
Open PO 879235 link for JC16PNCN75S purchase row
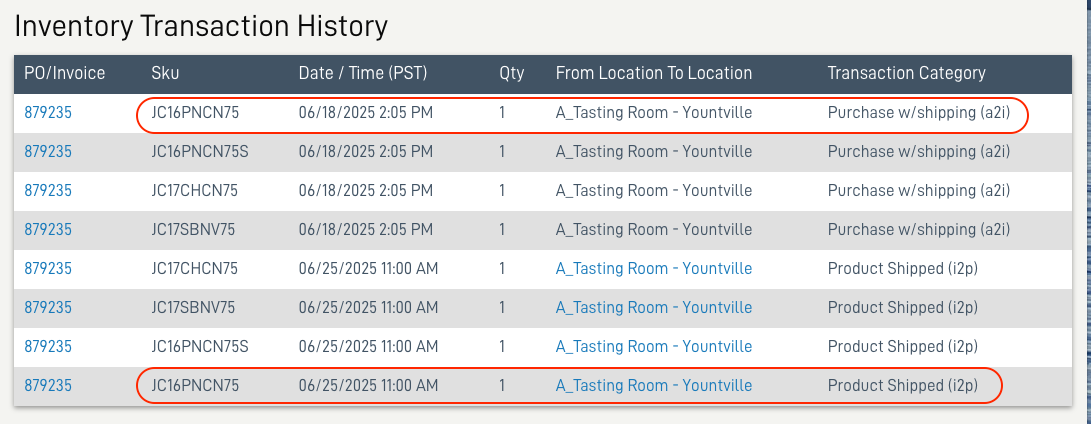tap(48, 152)
